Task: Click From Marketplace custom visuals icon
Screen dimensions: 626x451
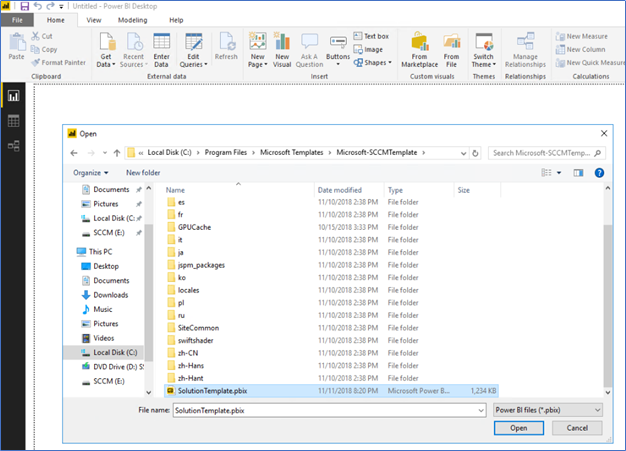Action: (420, 42)
